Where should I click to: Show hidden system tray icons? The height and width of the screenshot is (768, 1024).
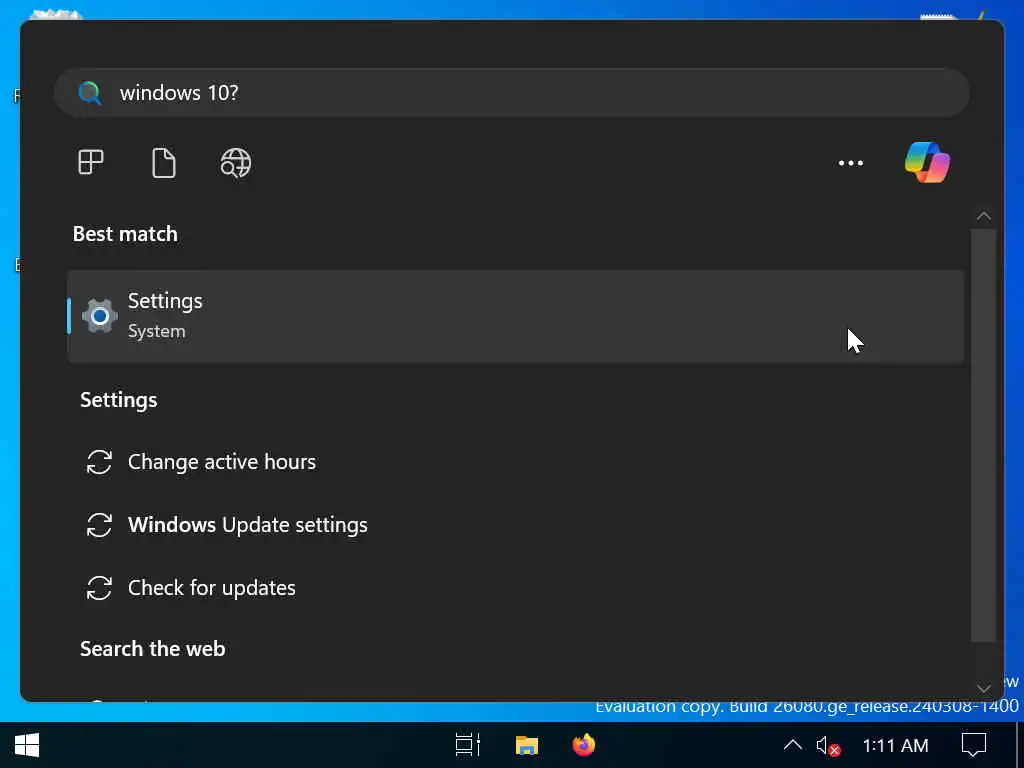coord(792,744)
